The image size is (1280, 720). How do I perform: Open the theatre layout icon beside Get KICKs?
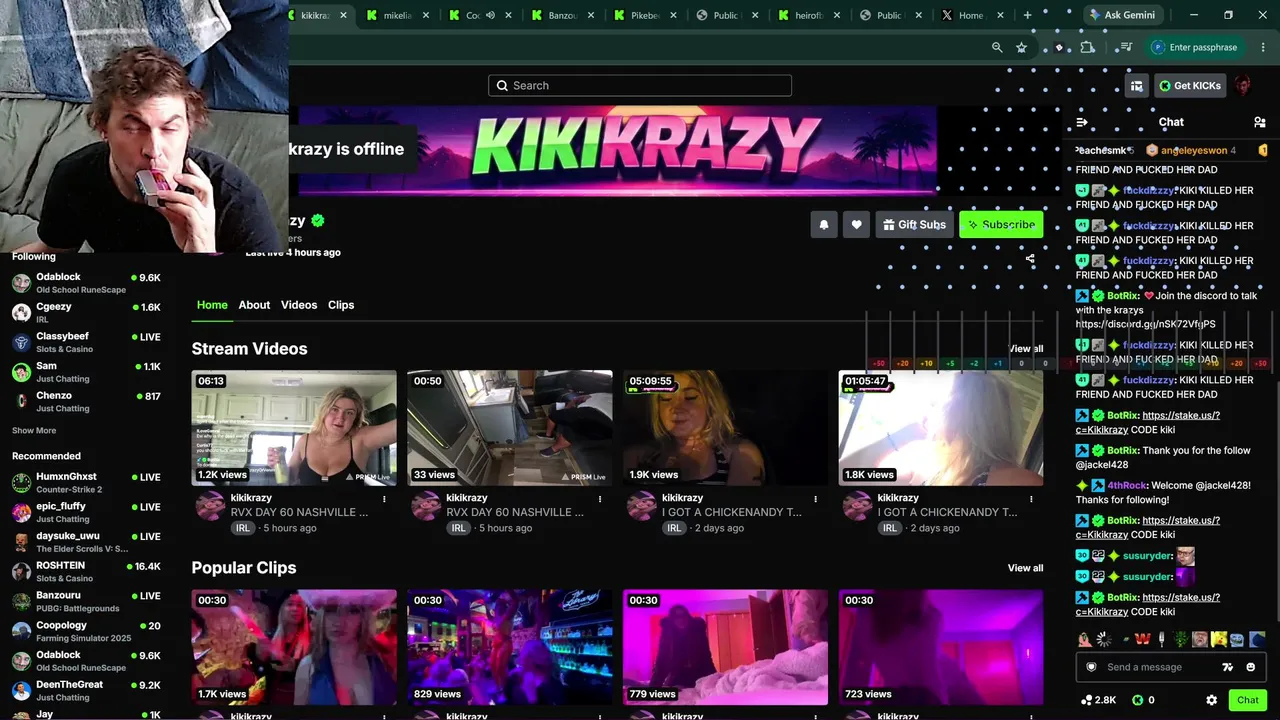coord(1136,86)
